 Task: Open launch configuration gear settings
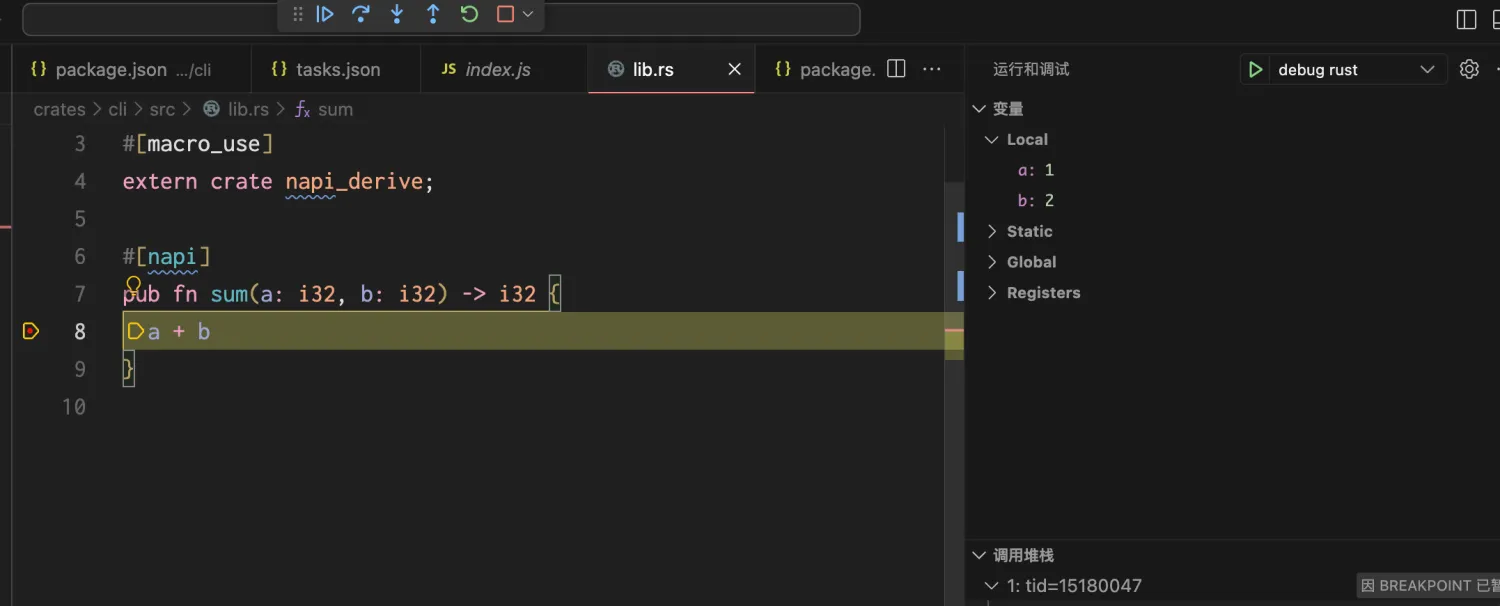[1468, 69]
